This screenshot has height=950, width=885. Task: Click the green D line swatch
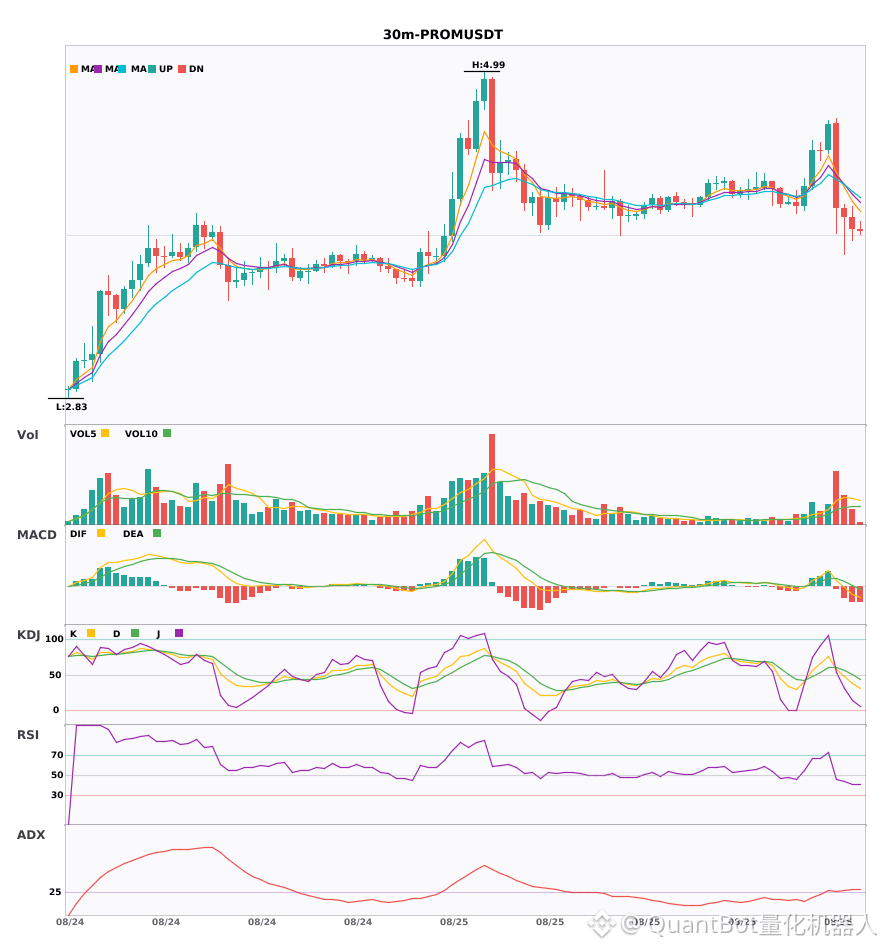click(134, 633)
